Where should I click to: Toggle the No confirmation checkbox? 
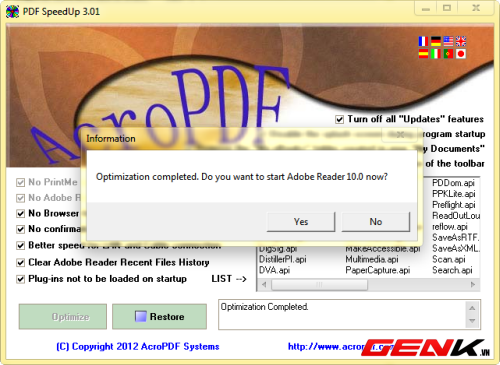coord(21,229)
